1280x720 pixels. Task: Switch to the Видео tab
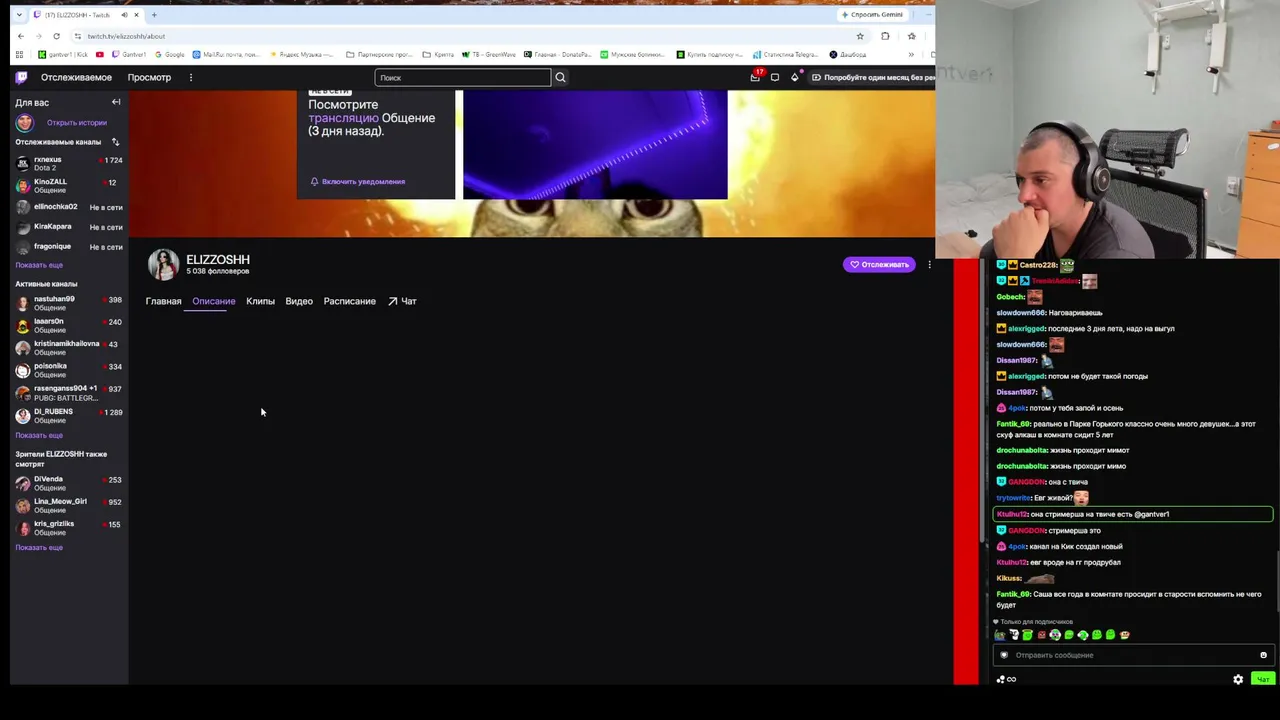click(299, 301)
